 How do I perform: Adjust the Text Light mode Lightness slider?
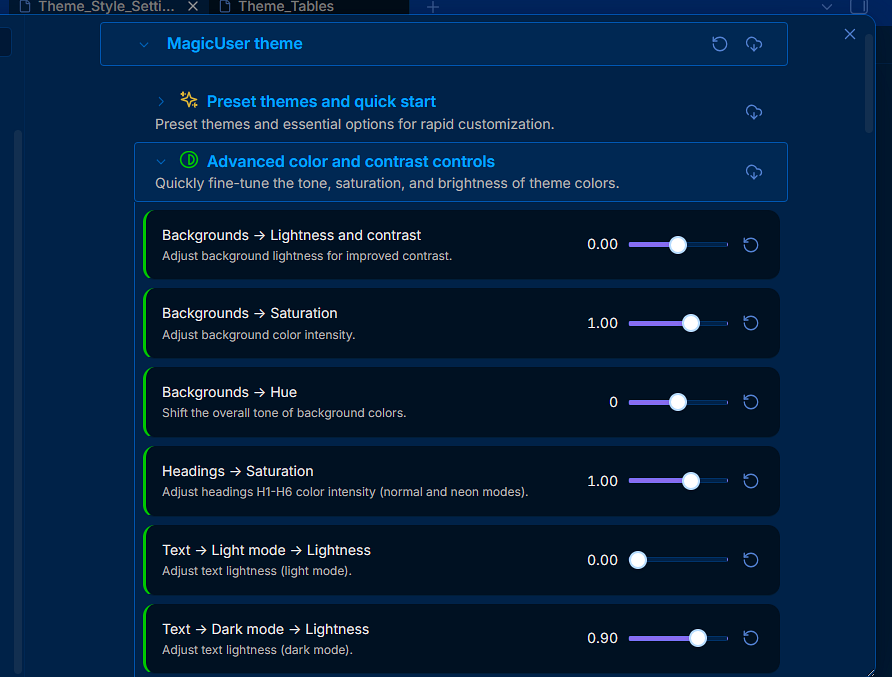coord(678,560)
